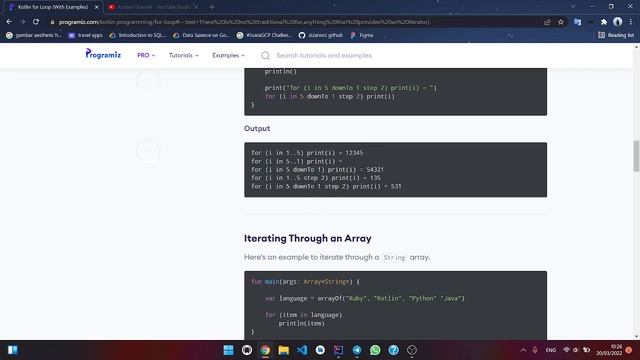Reload the page with the refresh icon
Viewport: 640px width, 360px height.
36,22
